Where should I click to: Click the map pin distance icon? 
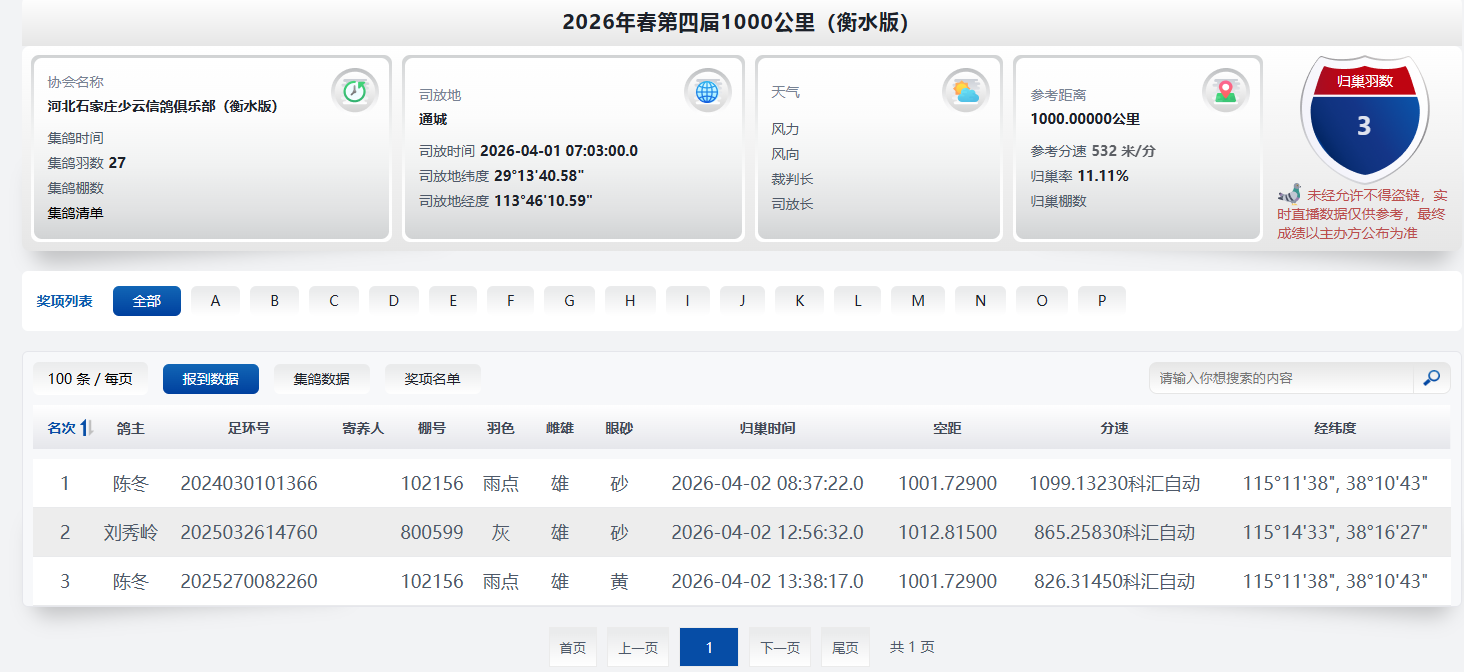click(x=1225, y=91)
